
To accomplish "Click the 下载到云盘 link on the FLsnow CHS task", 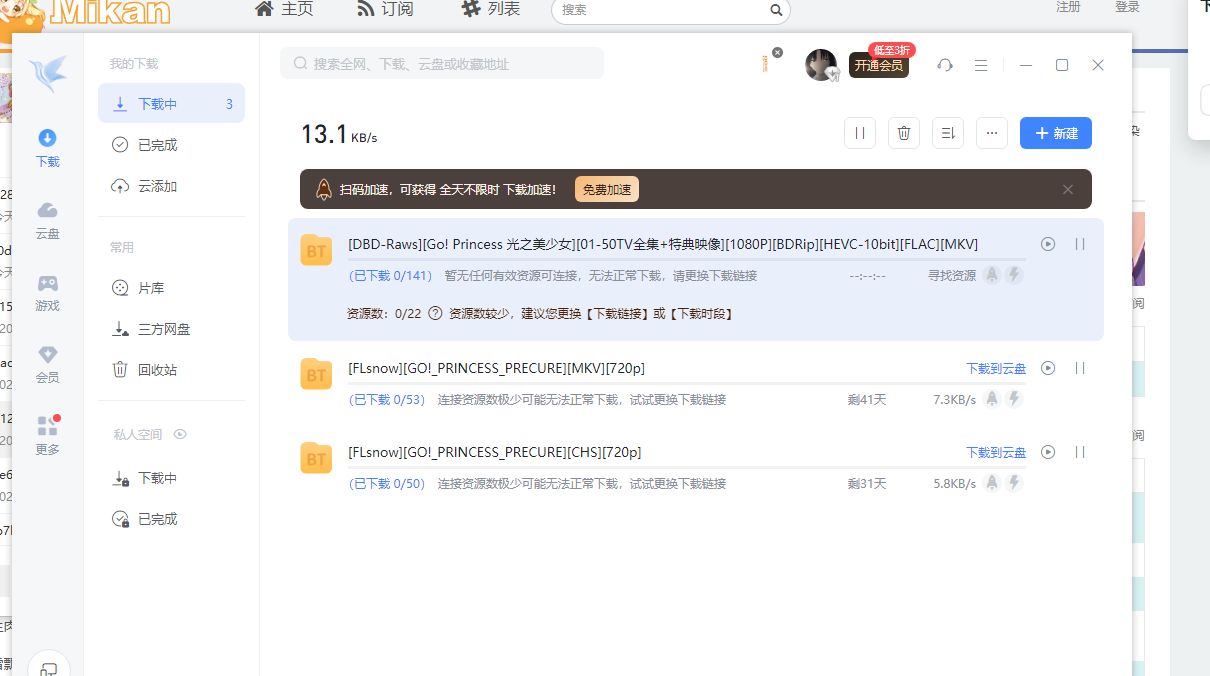I will pos(995,452).
